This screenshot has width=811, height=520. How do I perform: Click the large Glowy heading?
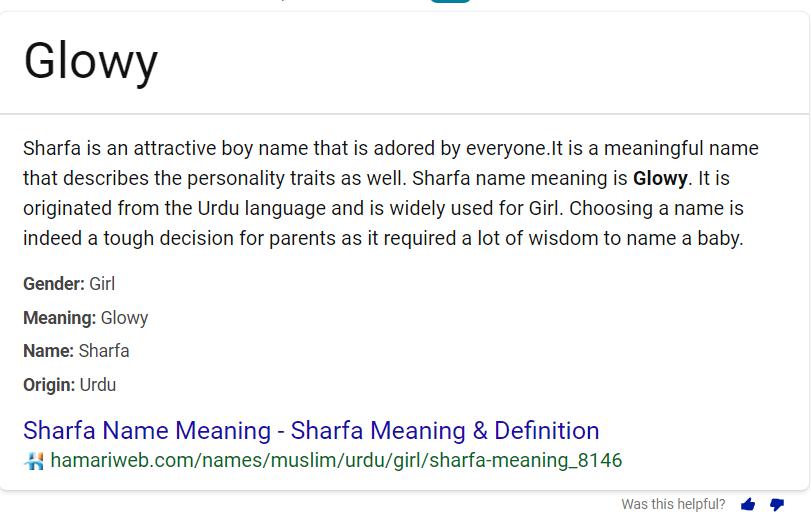(x=91, y=62)
